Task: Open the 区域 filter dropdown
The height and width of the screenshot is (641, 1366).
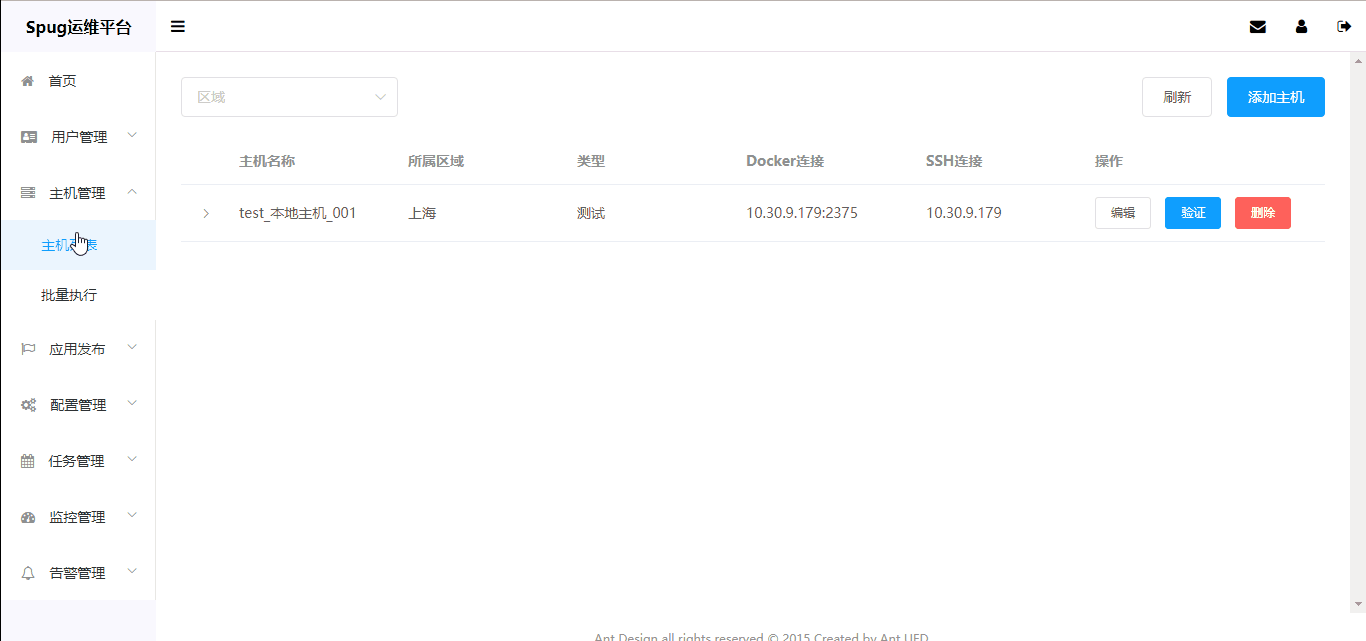Action: (x=289, y=97)
